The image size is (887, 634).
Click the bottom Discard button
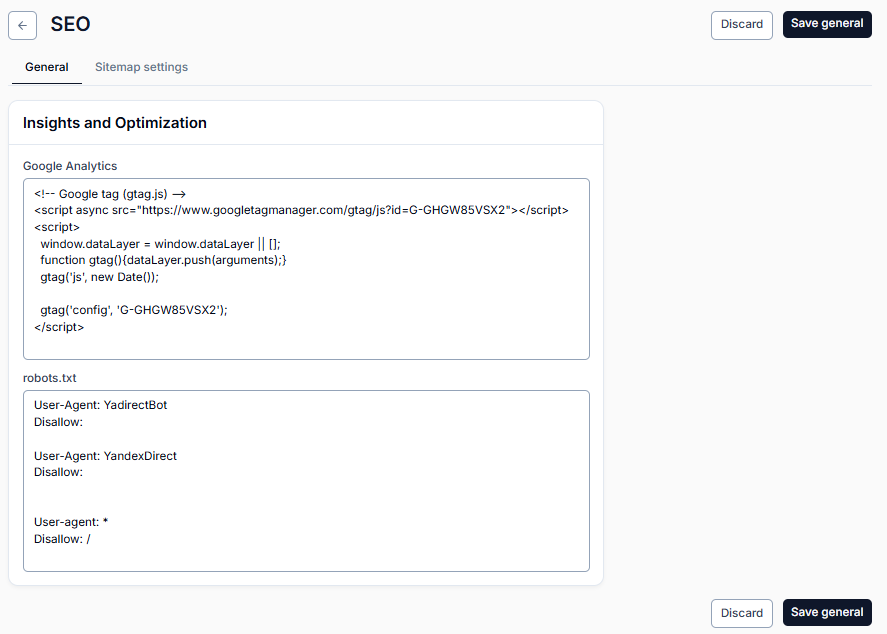[742, 614]
